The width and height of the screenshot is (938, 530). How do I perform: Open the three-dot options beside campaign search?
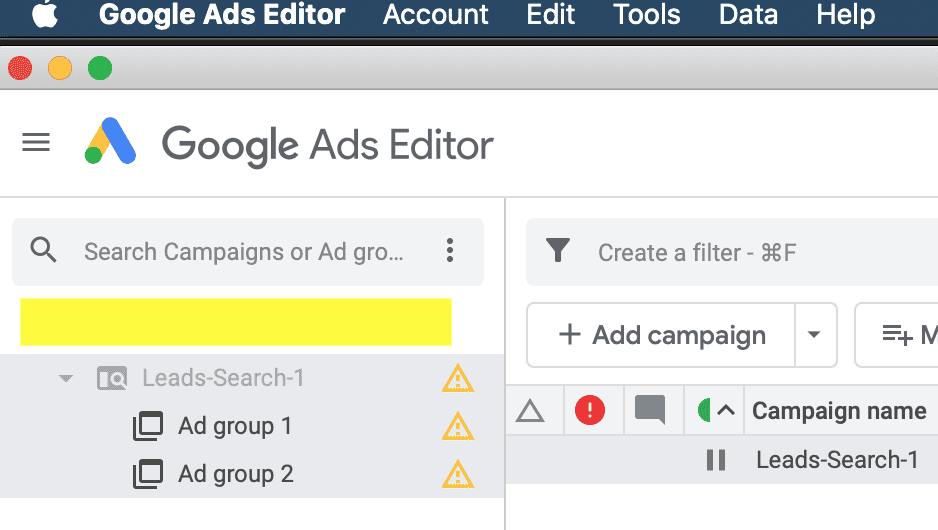click(x=450, y=250)
